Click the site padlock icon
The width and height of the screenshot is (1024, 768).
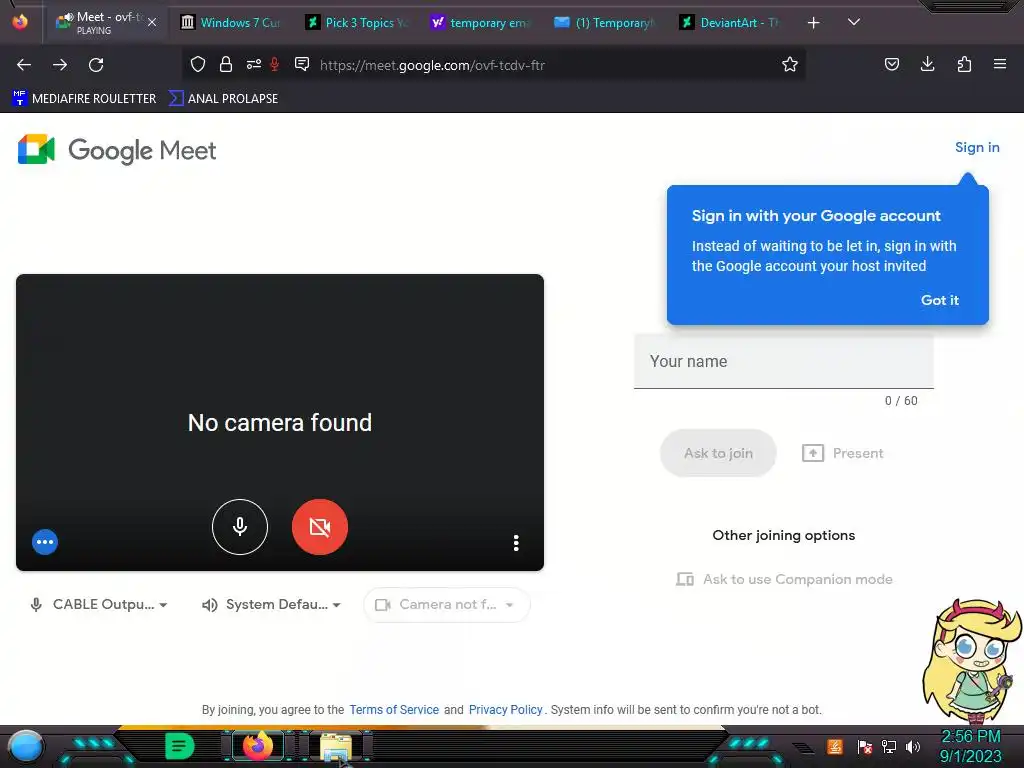click(226, 64)
